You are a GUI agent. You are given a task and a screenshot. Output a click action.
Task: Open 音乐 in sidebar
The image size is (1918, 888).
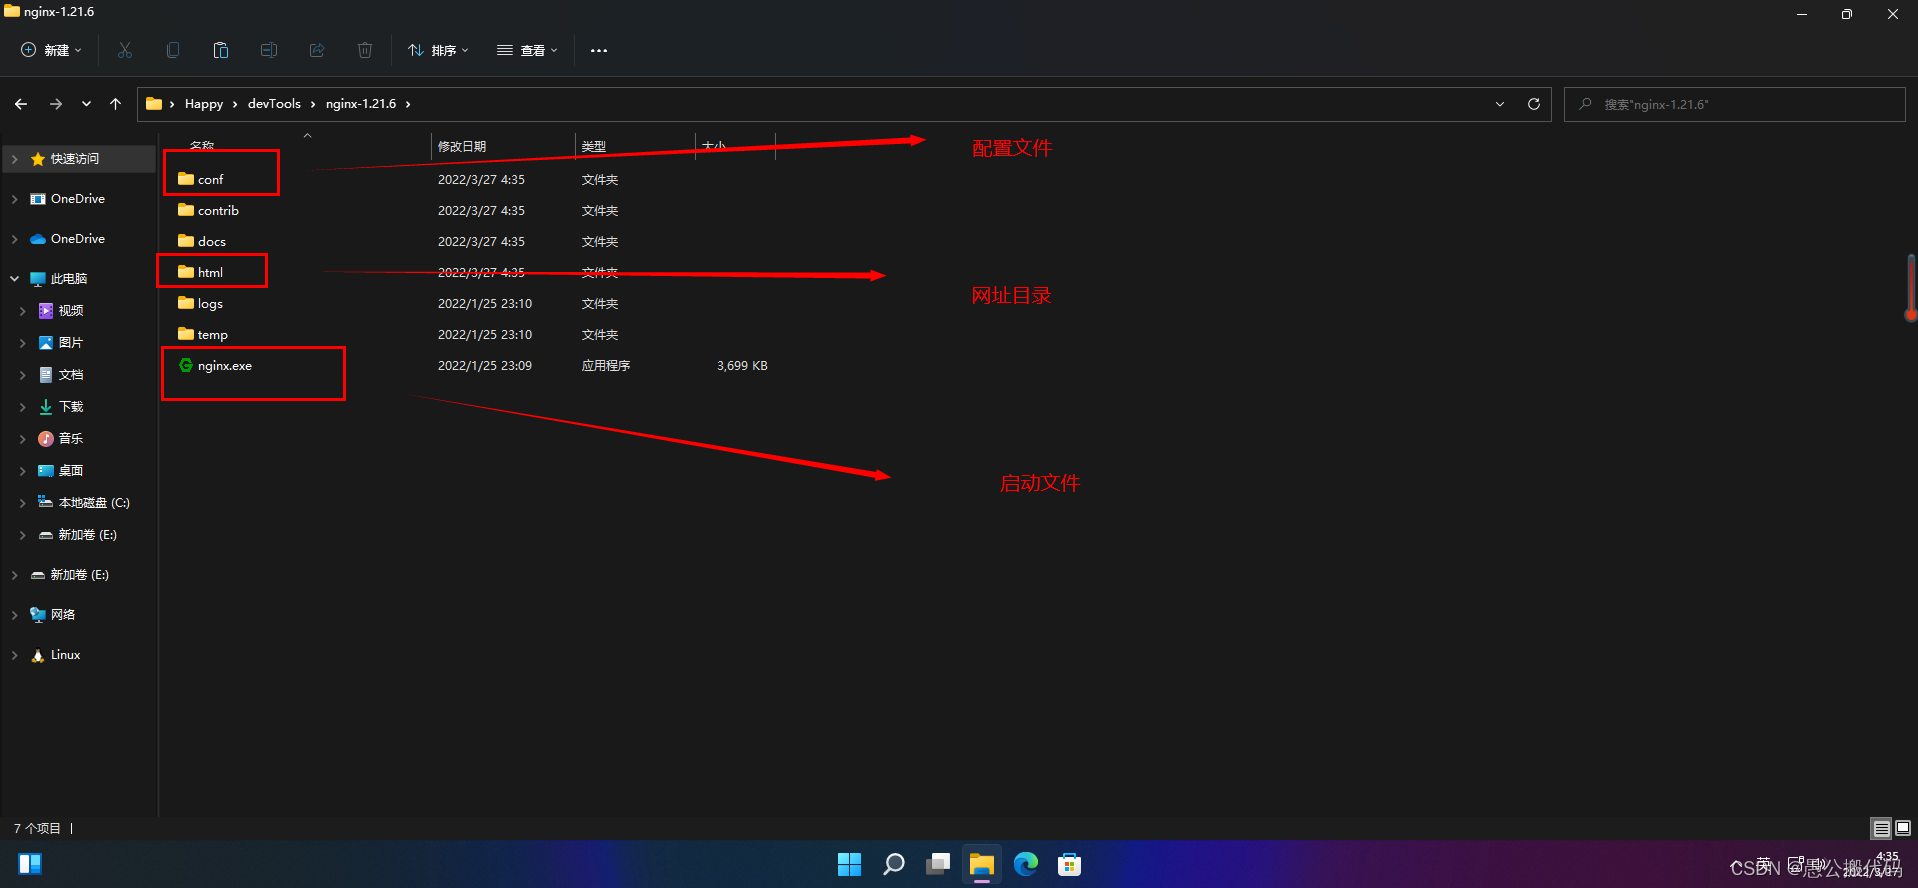pos(71,439)
